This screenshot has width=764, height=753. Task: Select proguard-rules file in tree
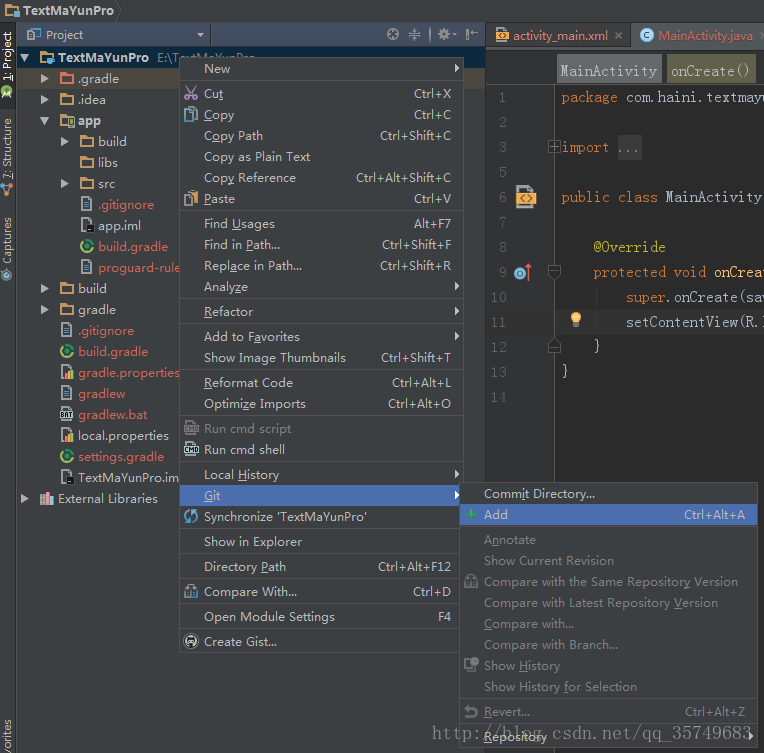pyautogui.click(x=139, y=268)
